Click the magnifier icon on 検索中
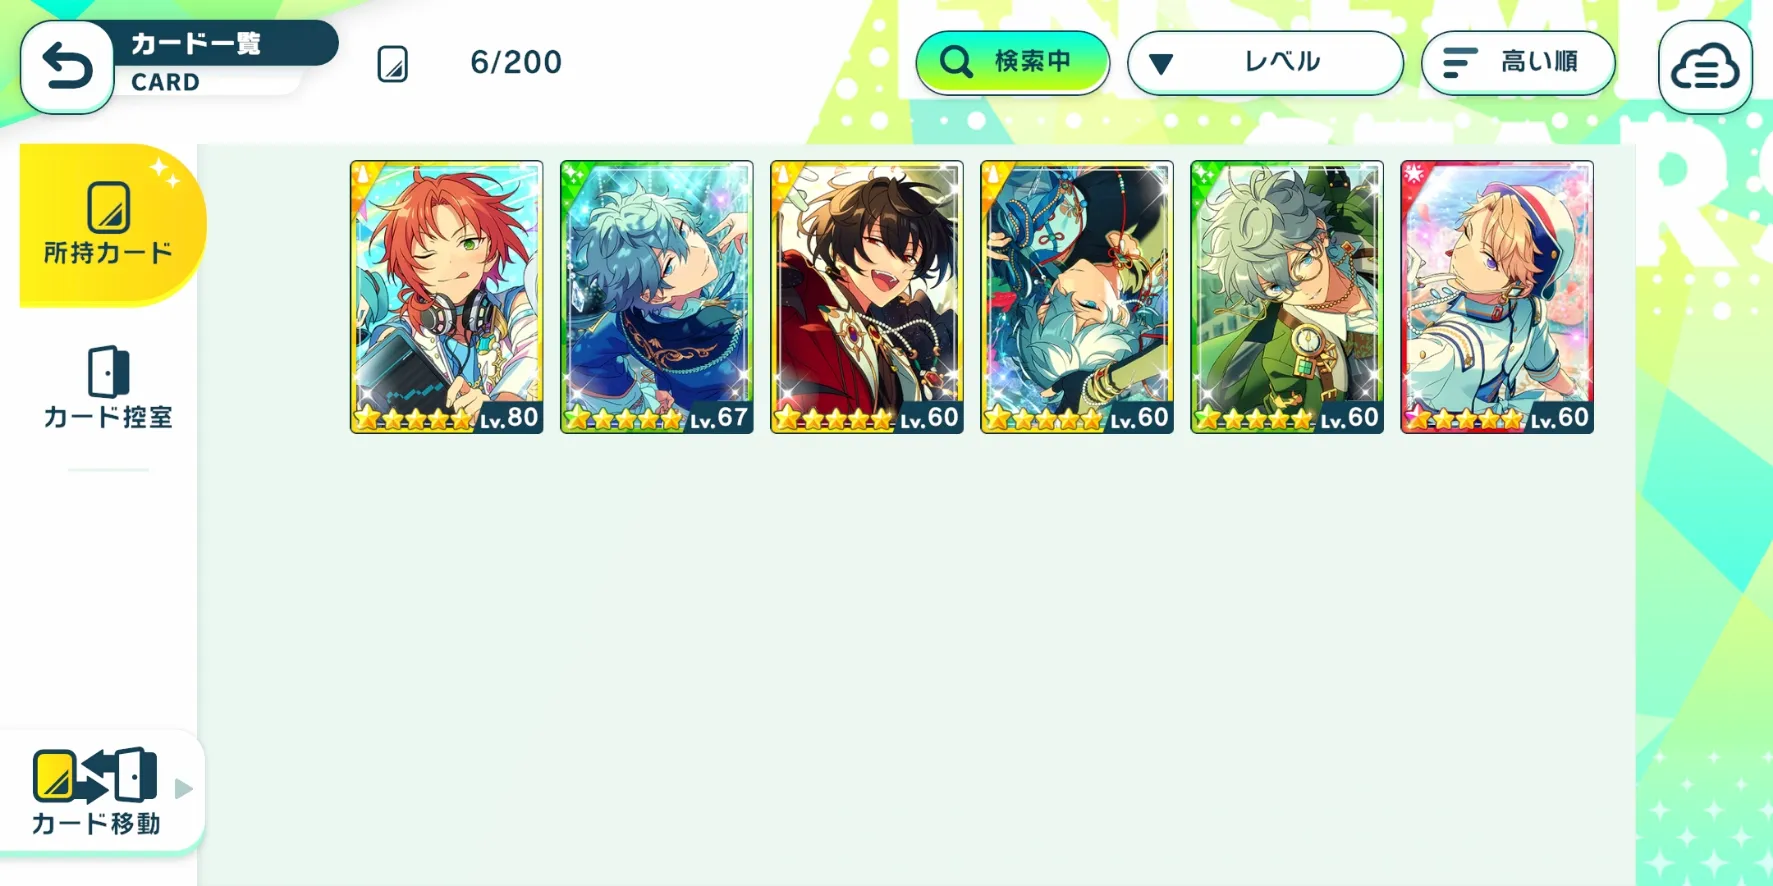1773x886 pixels. (x=956, y=62)
